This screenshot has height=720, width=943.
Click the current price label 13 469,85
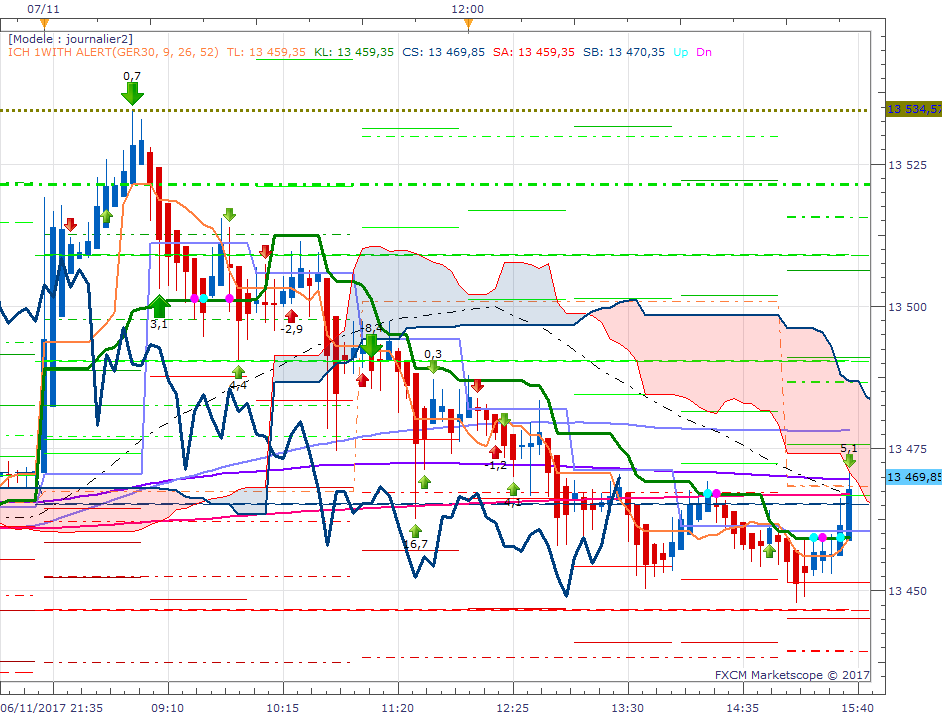(x=914, y=477)
